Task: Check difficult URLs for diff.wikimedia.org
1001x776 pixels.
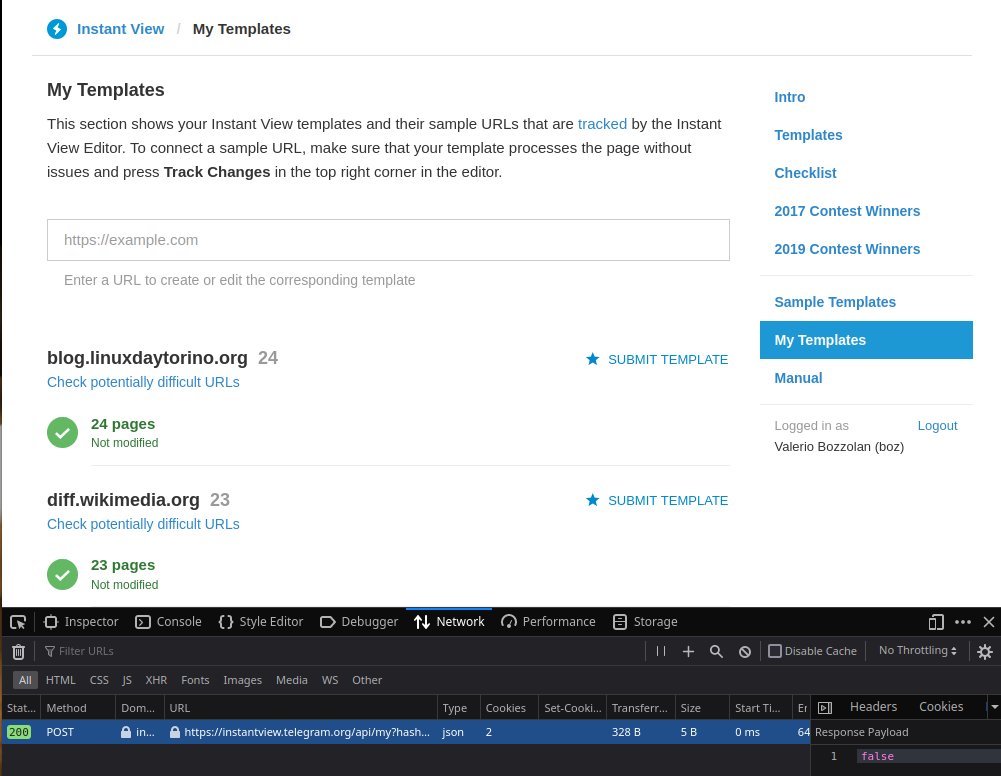Action: click(x=143, y=524)
